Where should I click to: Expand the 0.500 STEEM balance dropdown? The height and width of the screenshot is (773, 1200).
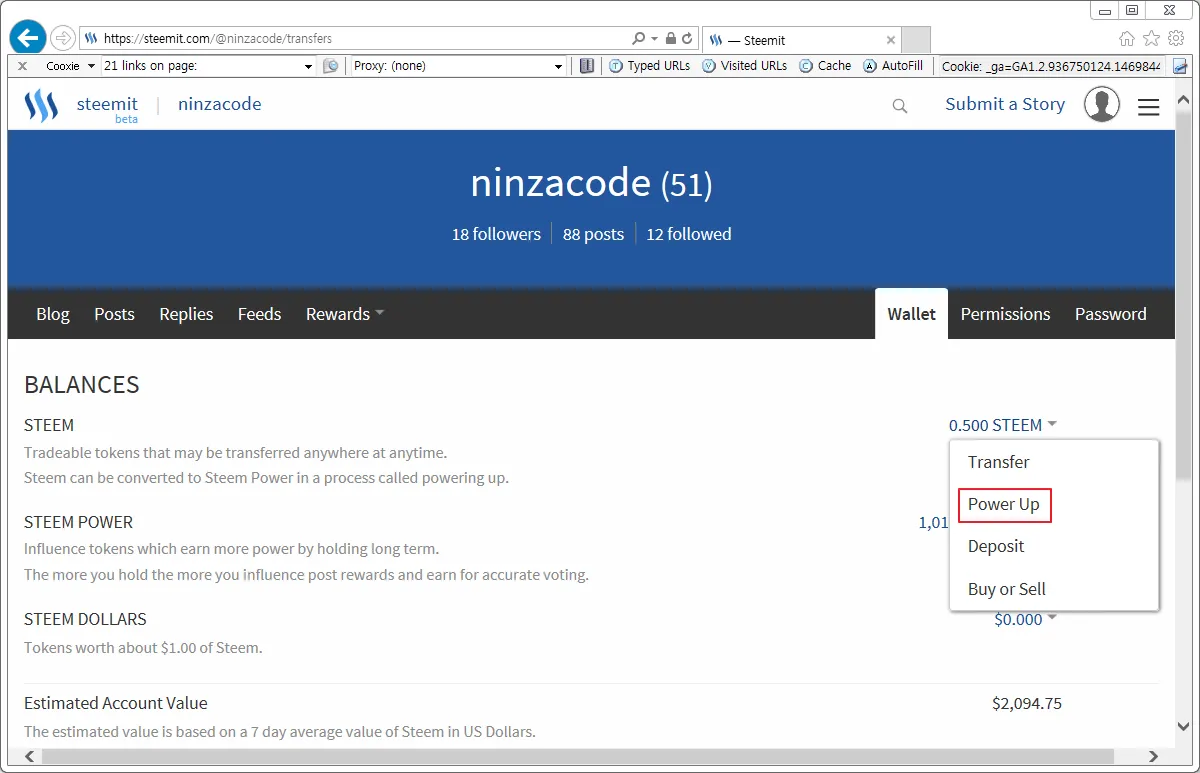coord(1002,425)
